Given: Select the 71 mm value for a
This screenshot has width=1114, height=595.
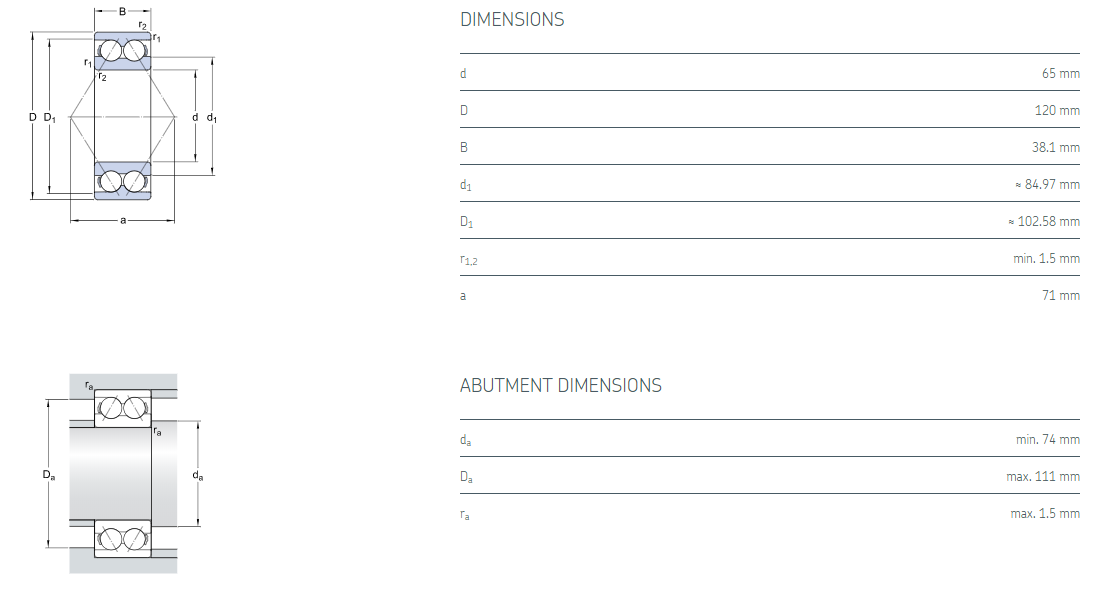Looking at the screenshot, I should pyautogui.click(x=1060, y=295).
